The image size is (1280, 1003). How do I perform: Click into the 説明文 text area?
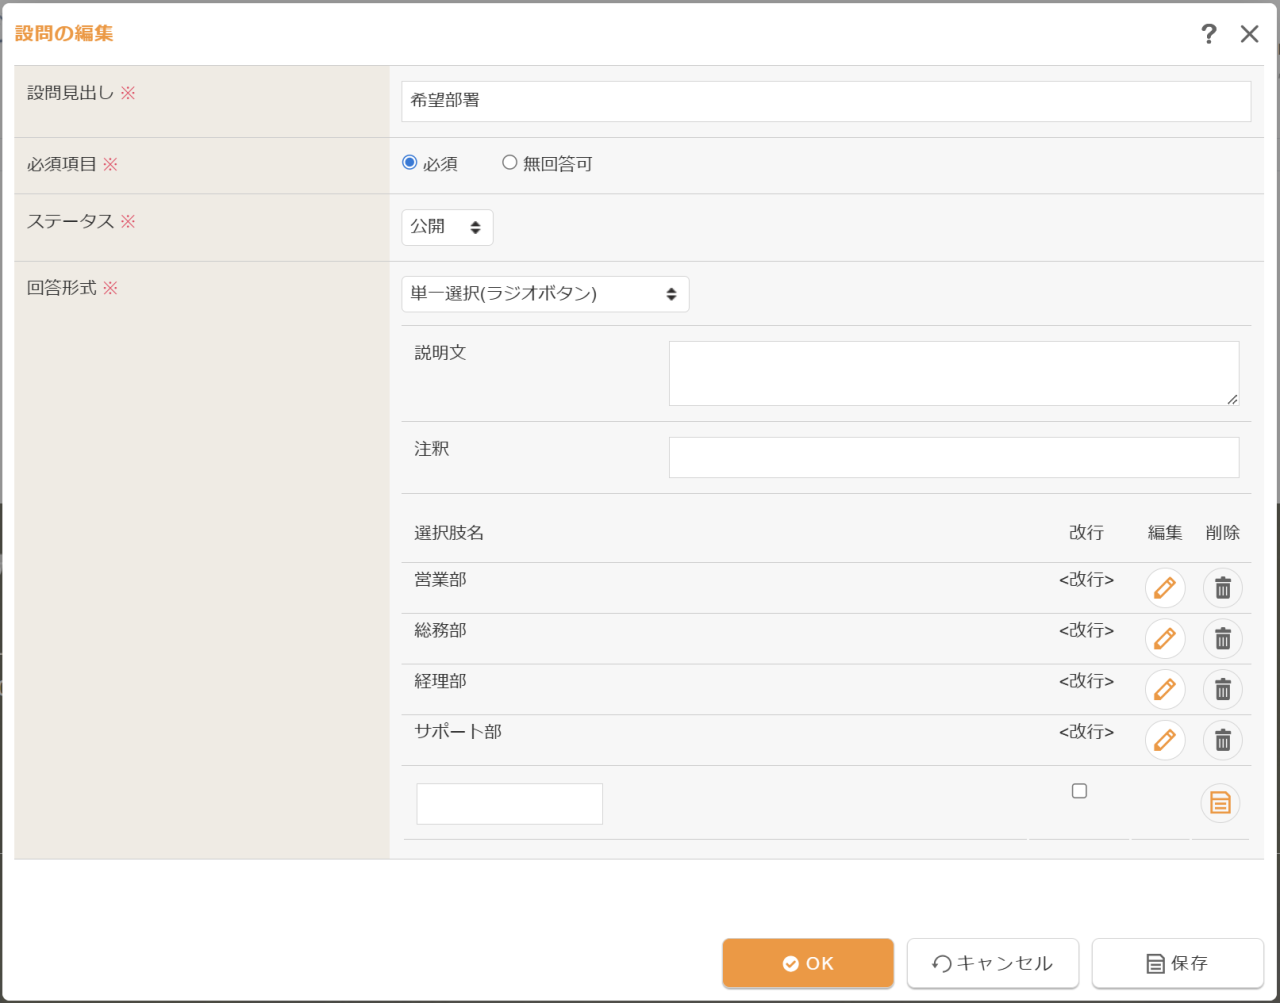coord(953,373)
